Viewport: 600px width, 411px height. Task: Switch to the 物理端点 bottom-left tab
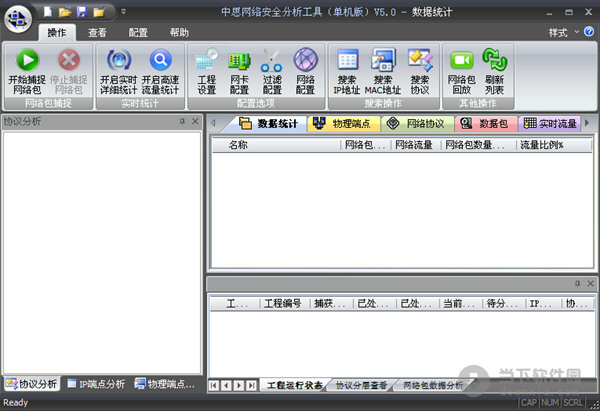click(165, 384)
